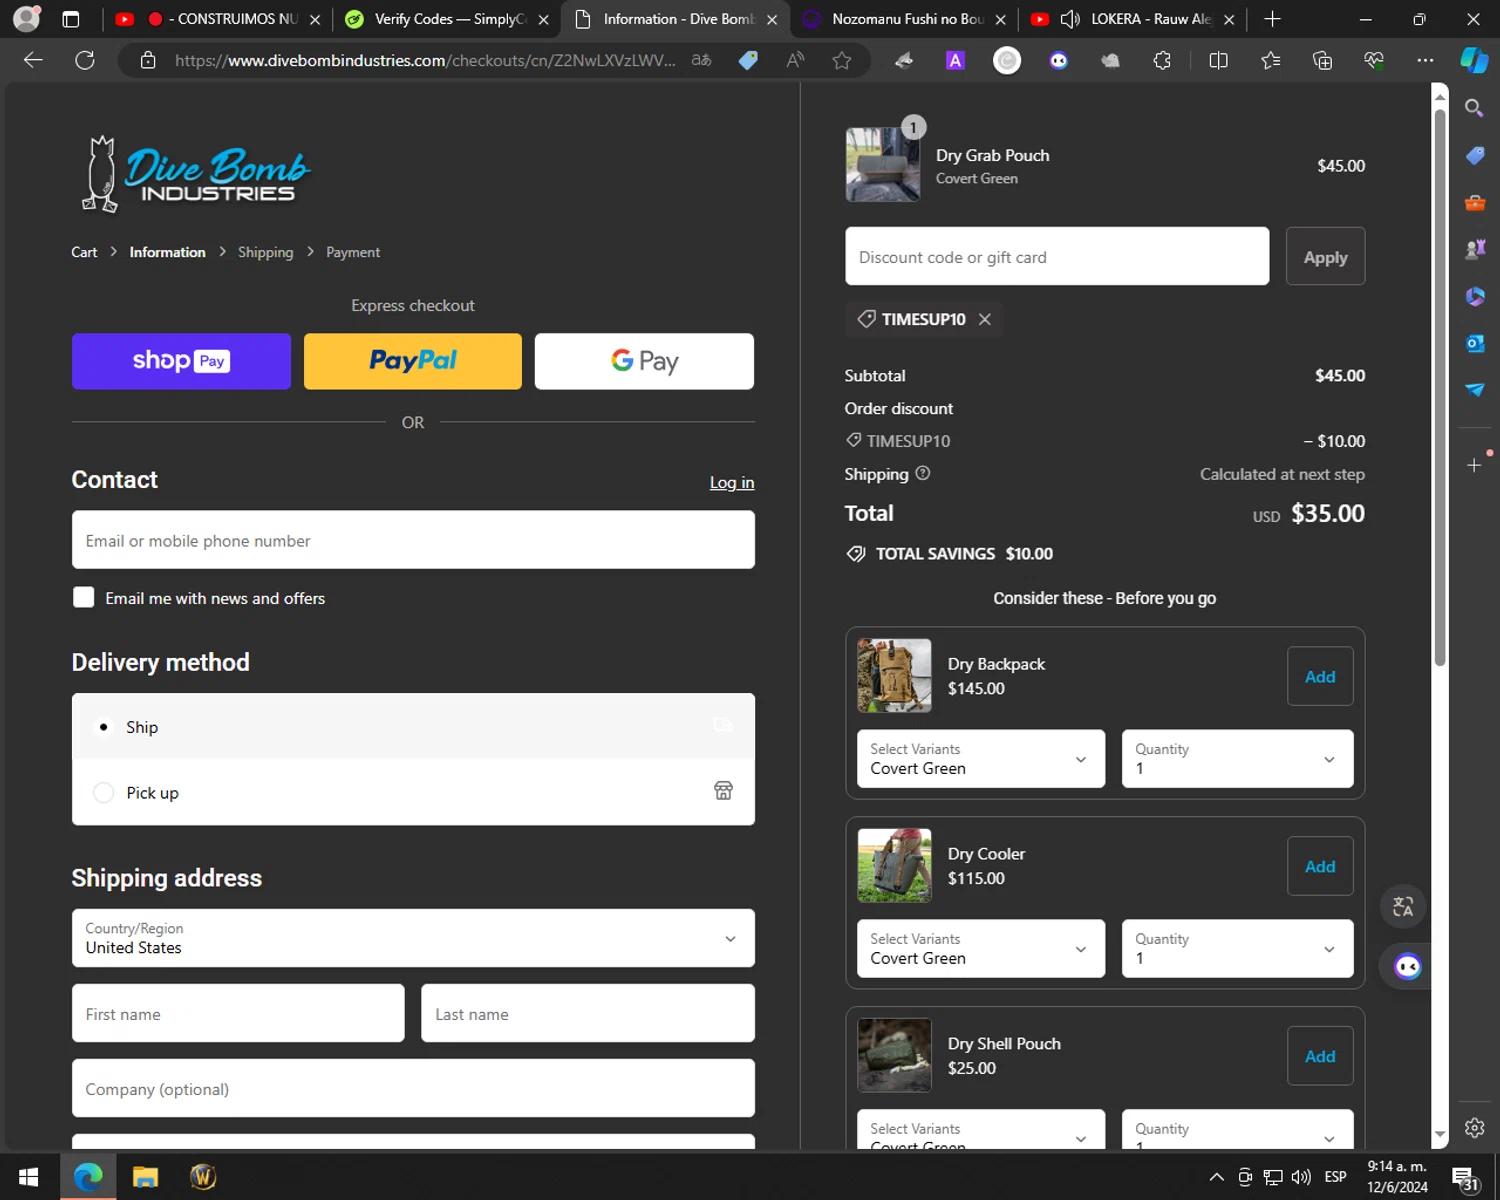Open sidebar search icon
This screenshot has height=1200, width=1500.
1474,108
